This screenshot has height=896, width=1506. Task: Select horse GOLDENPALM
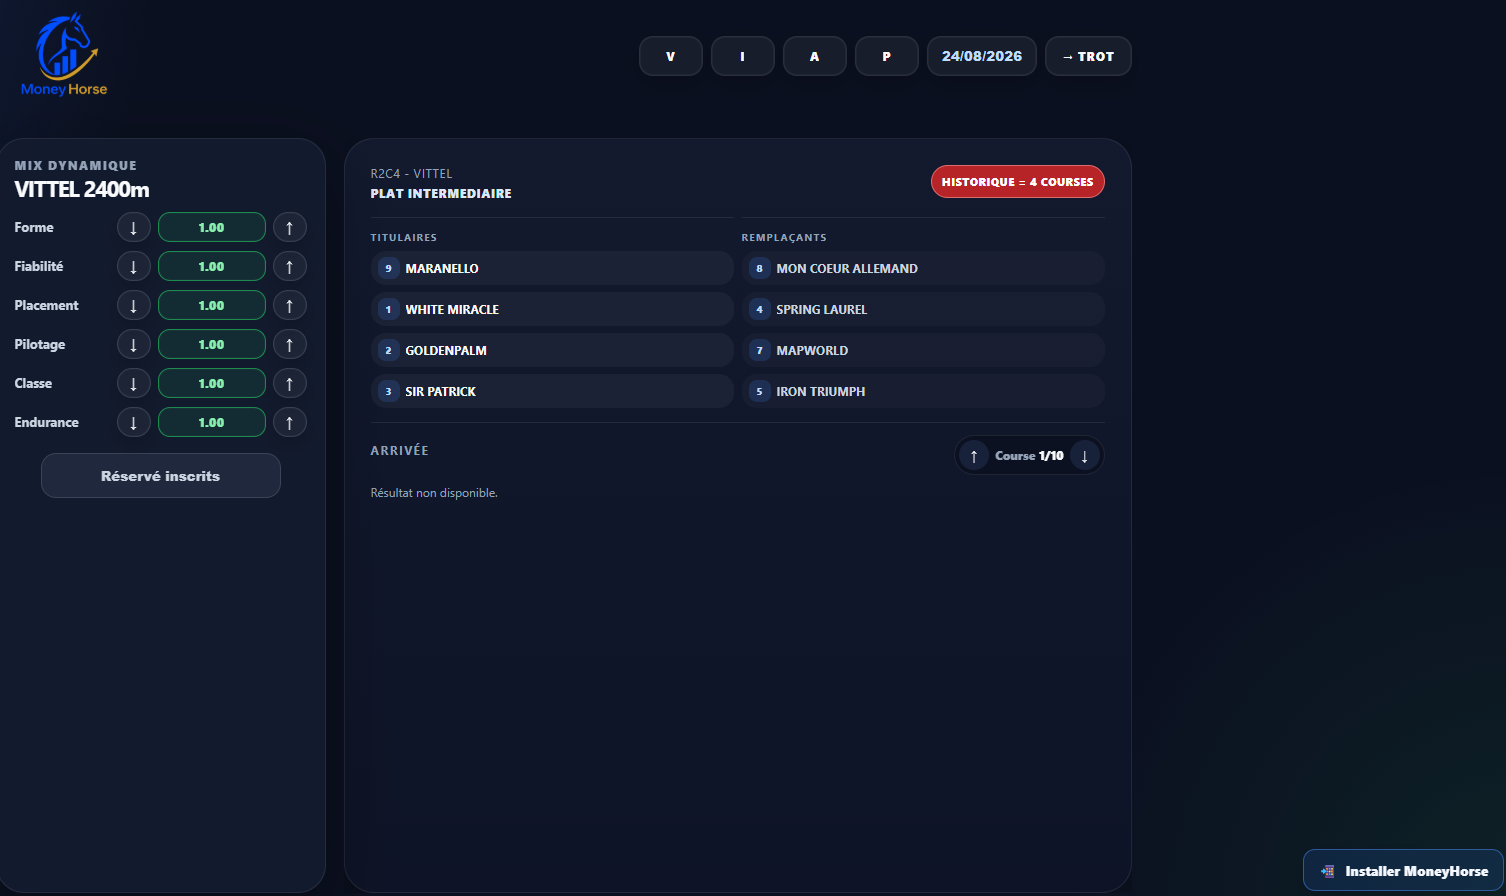click(552, 350)
